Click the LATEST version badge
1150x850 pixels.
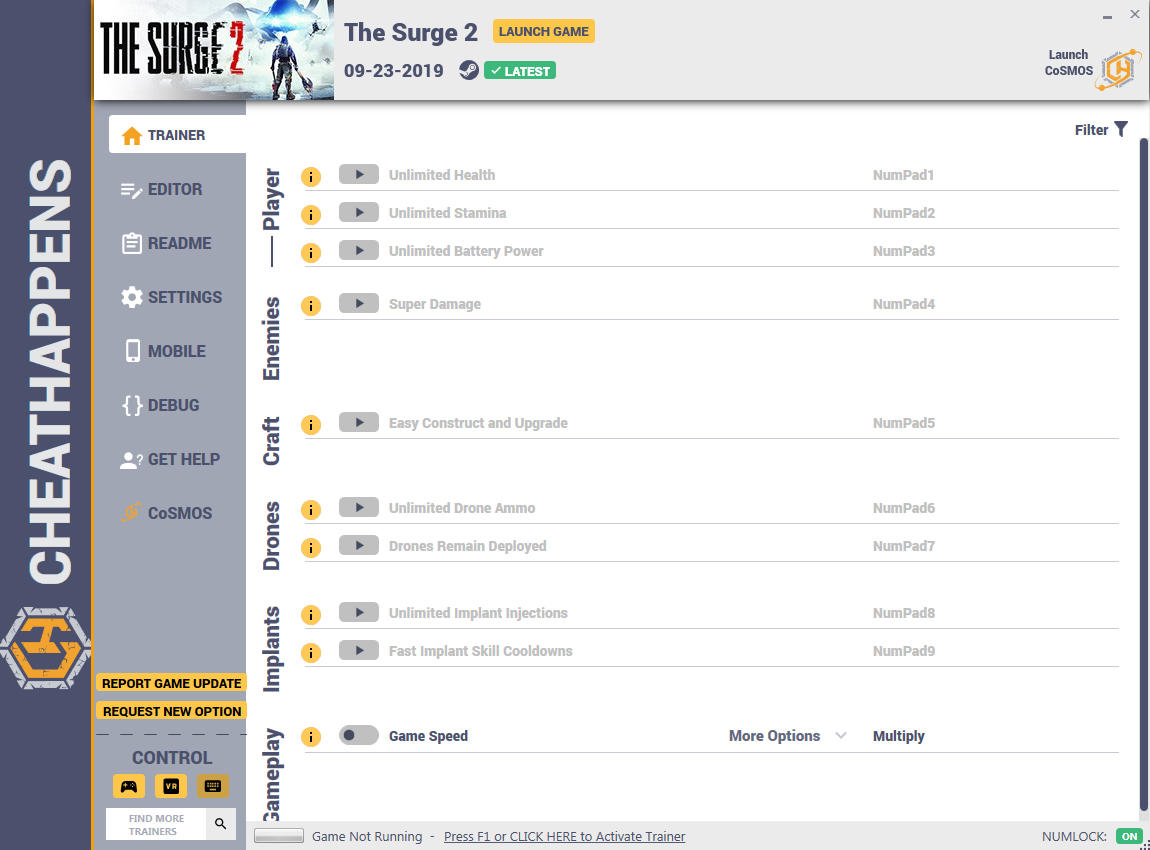(x=520, y=71)
